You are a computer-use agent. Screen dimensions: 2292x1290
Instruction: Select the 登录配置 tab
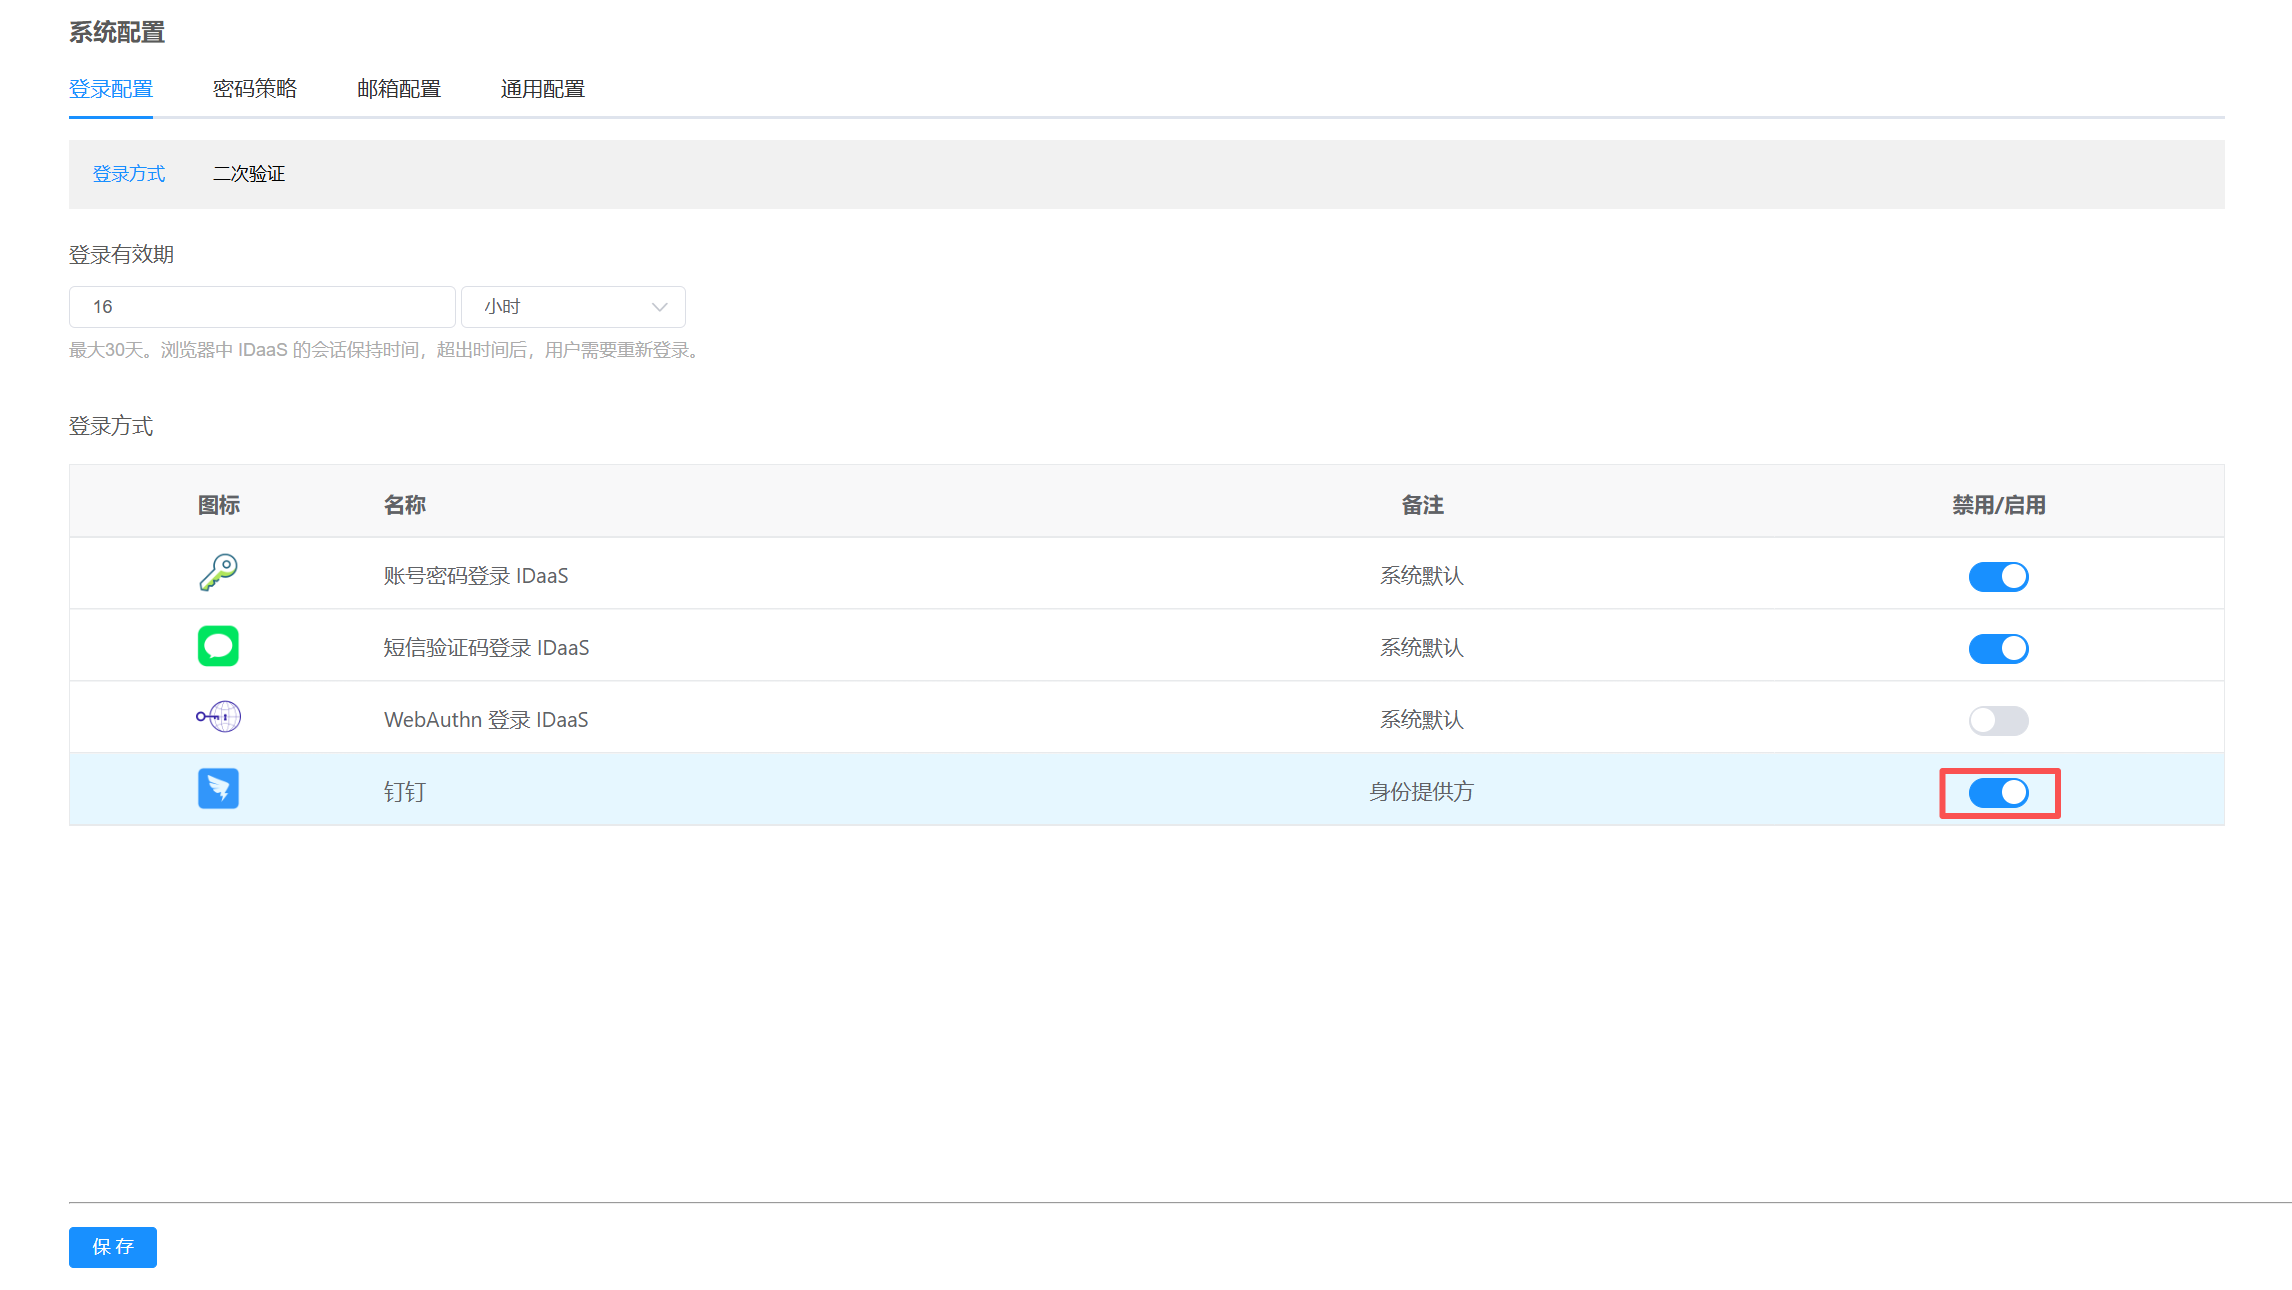[x=111, y=89]
